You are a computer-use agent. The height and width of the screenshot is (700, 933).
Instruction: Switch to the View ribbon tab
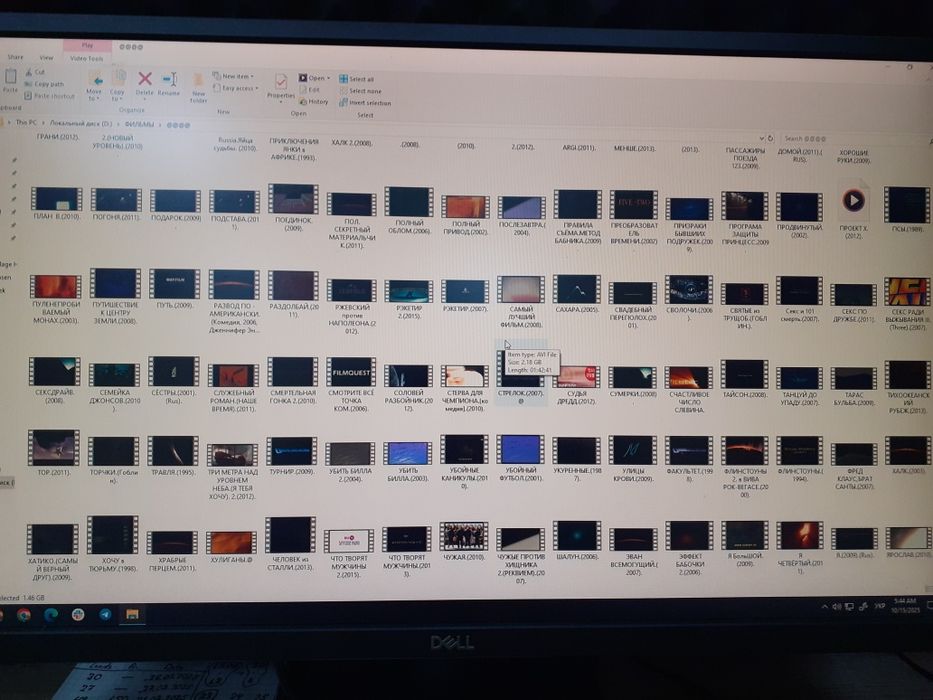[x=46, y=58]
